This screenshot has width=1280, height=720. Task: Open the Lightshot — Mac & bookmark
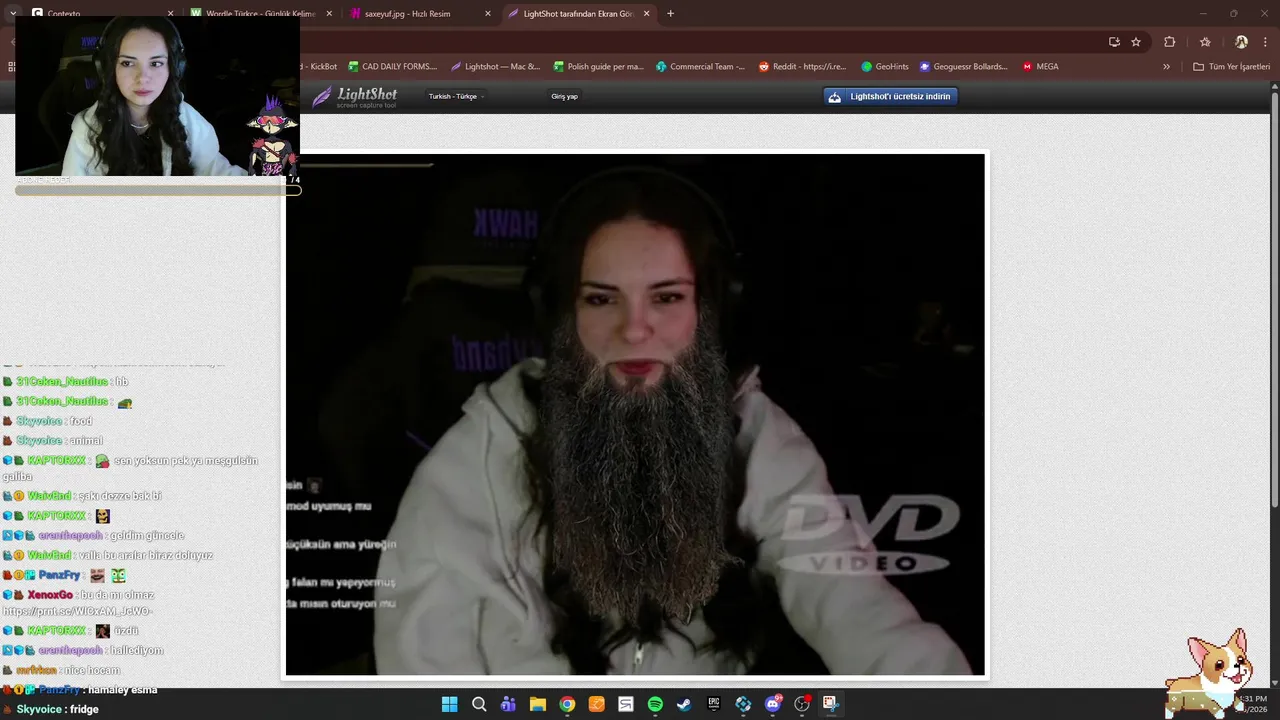click(x=495, y=67)
